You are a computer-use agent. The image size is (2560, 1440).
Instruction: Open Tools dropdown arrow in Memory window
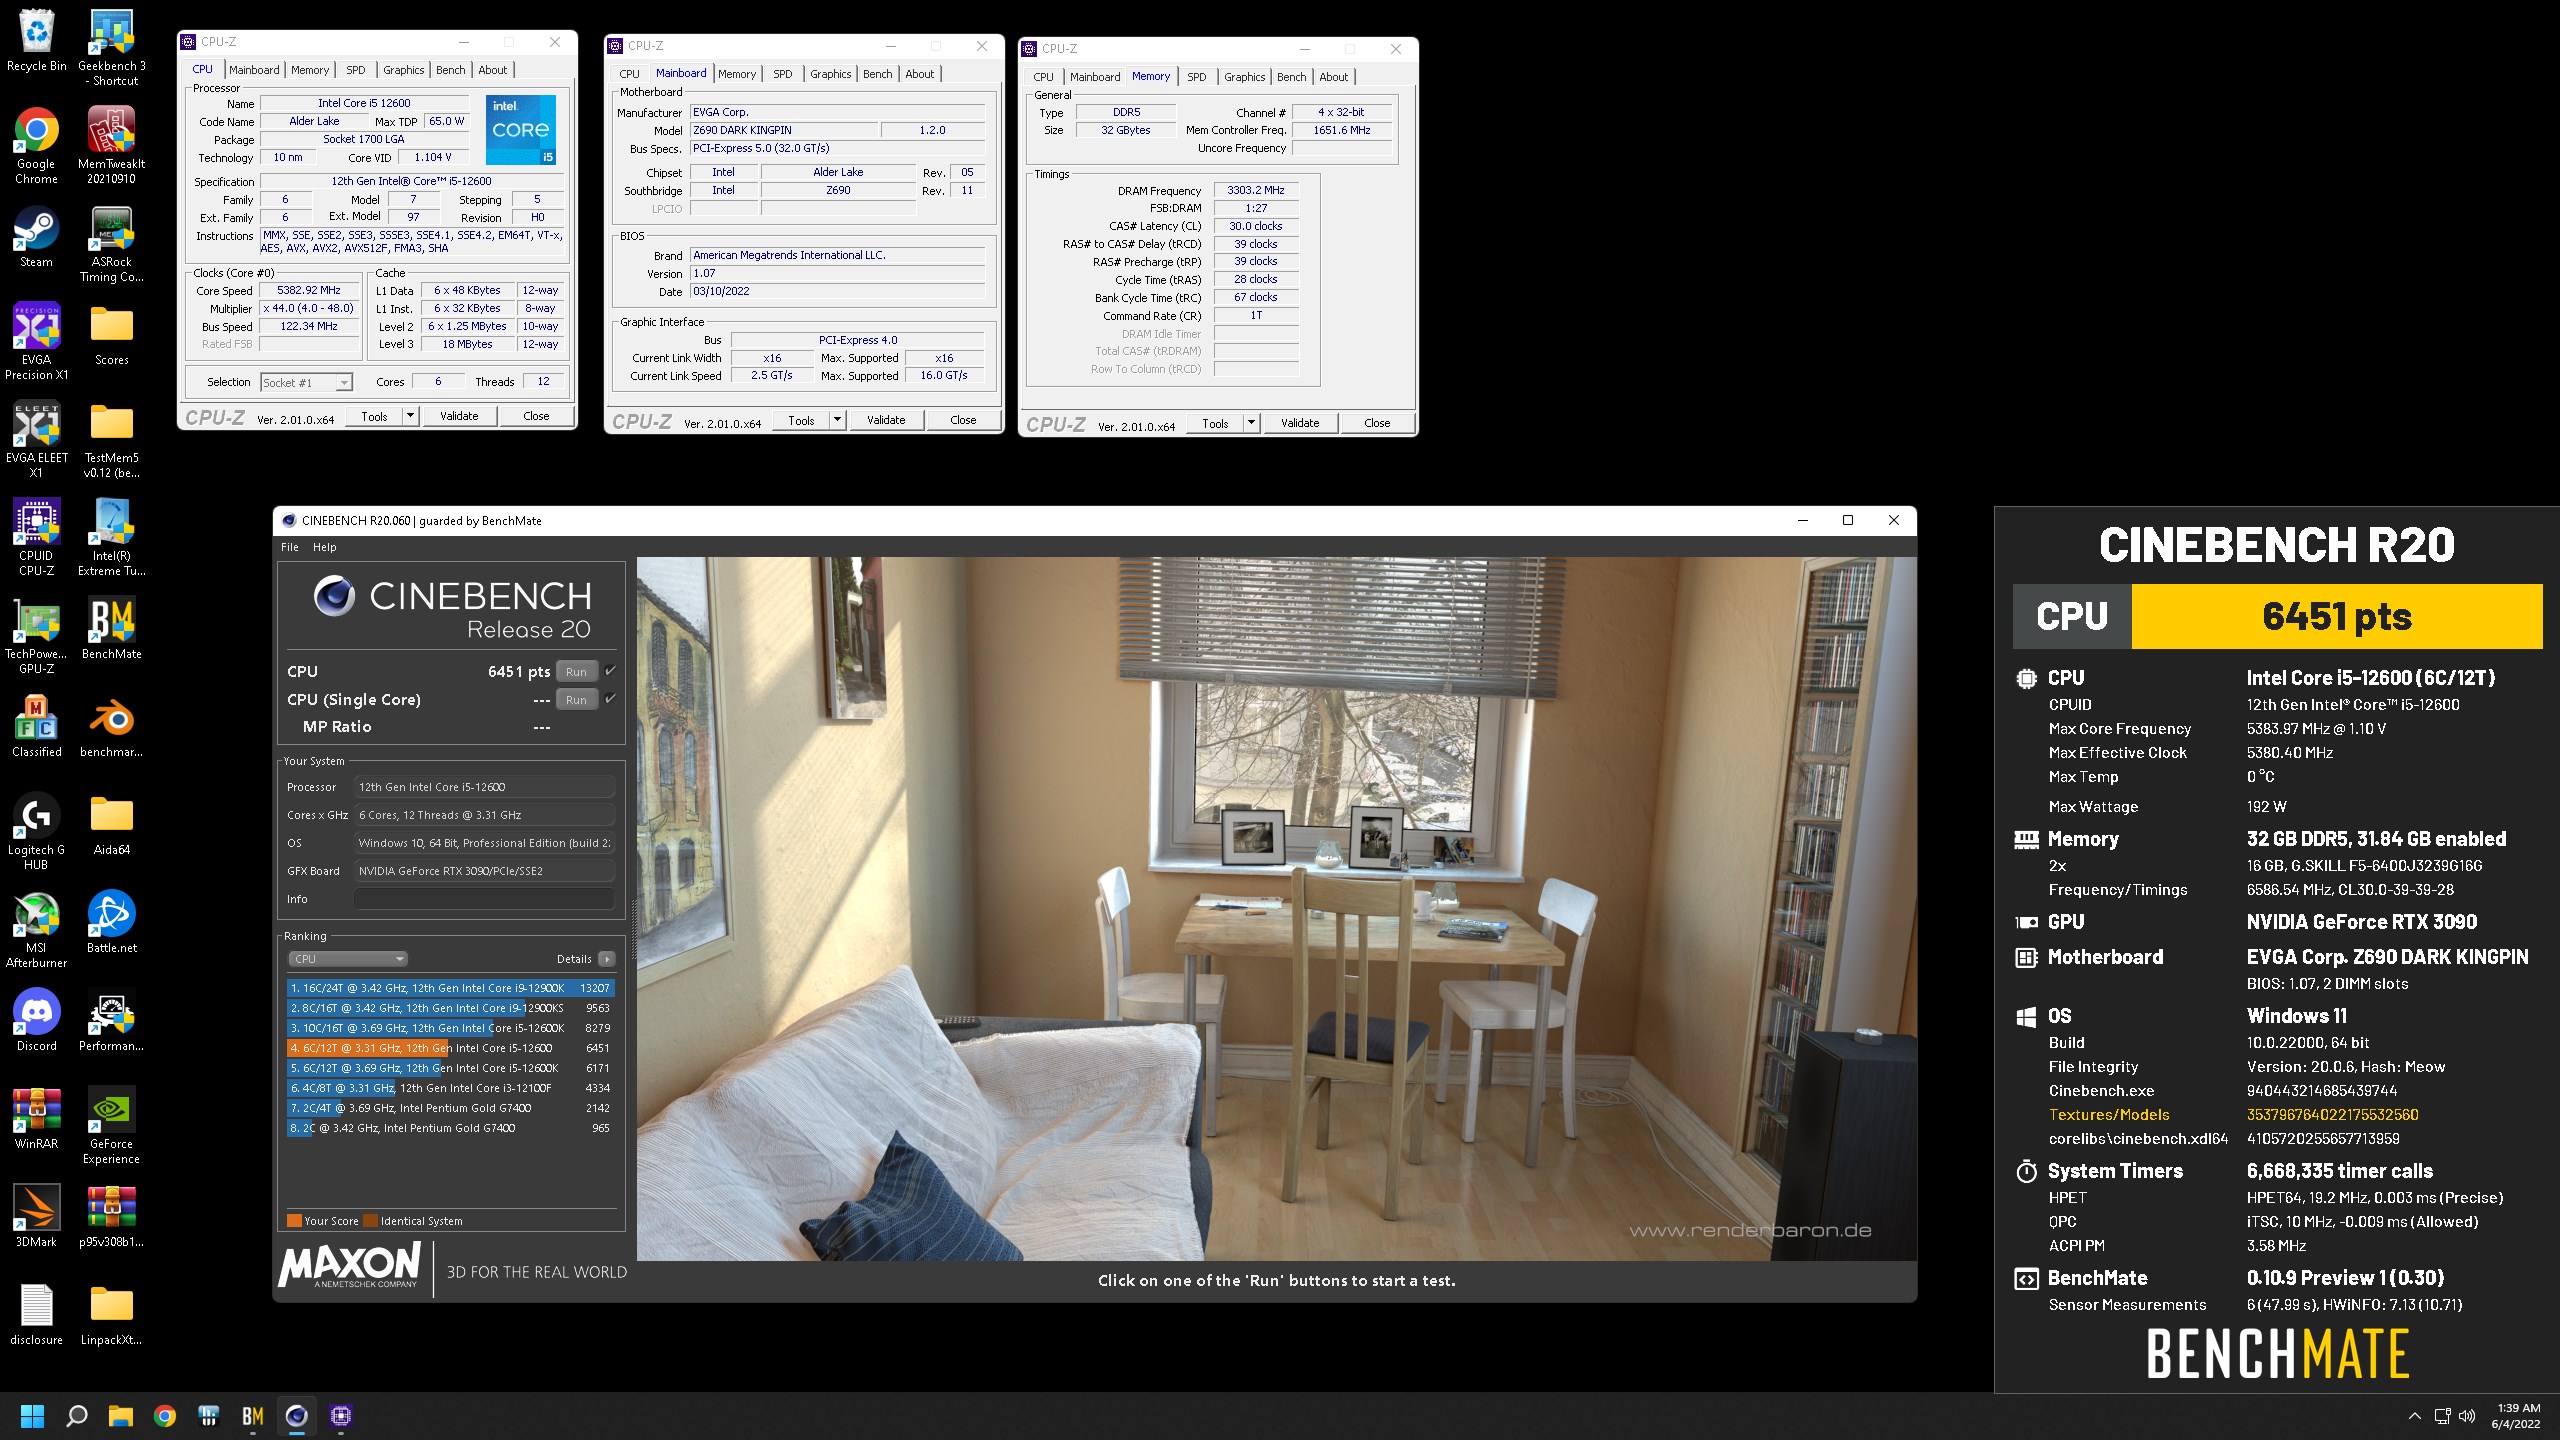pos(1251,423)
